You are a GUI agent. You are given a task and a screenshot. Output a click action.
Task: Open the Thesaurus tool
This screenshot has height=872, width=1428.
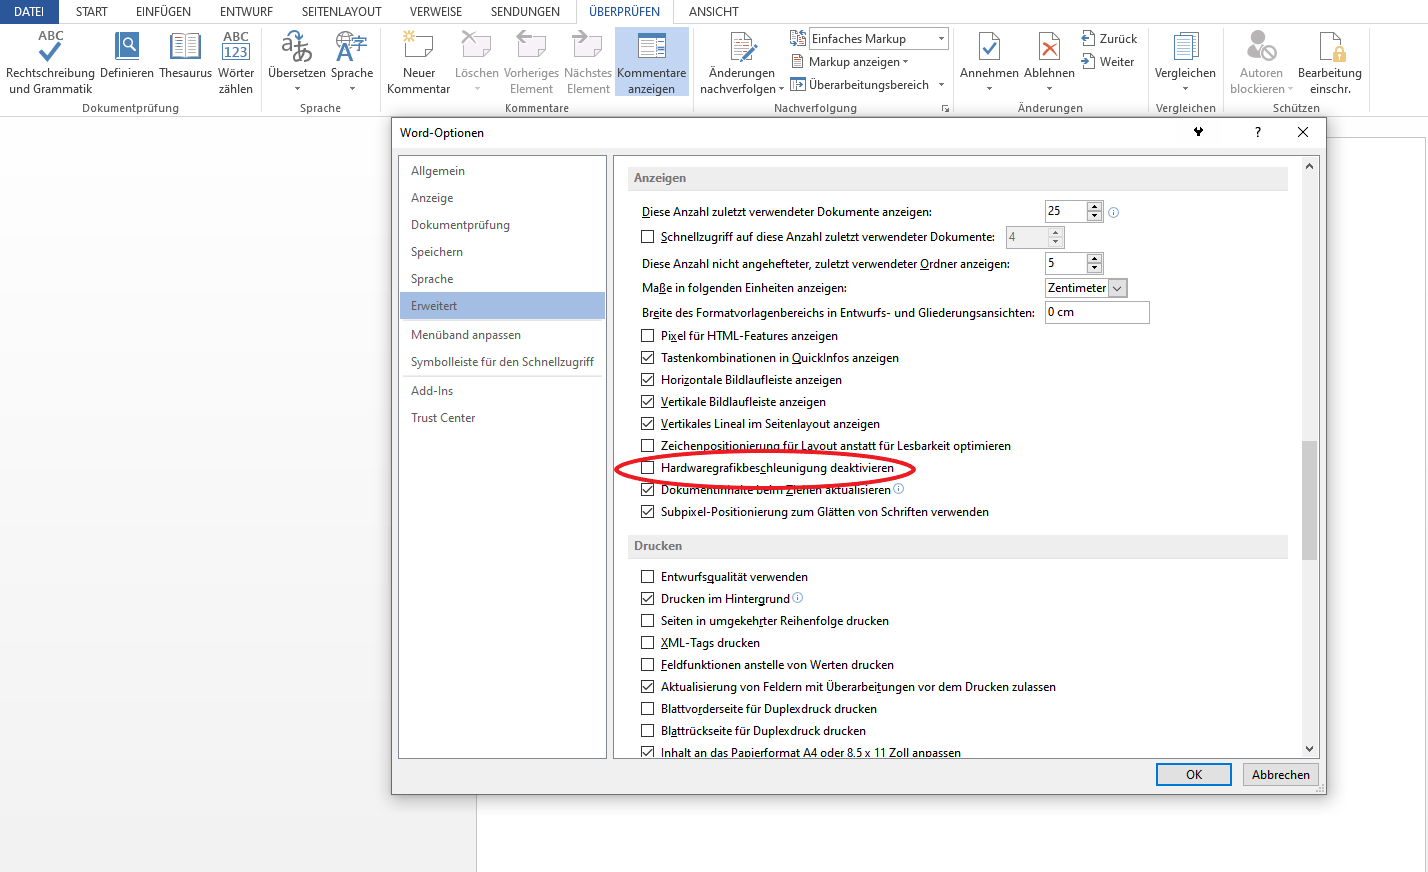point(185,56)
